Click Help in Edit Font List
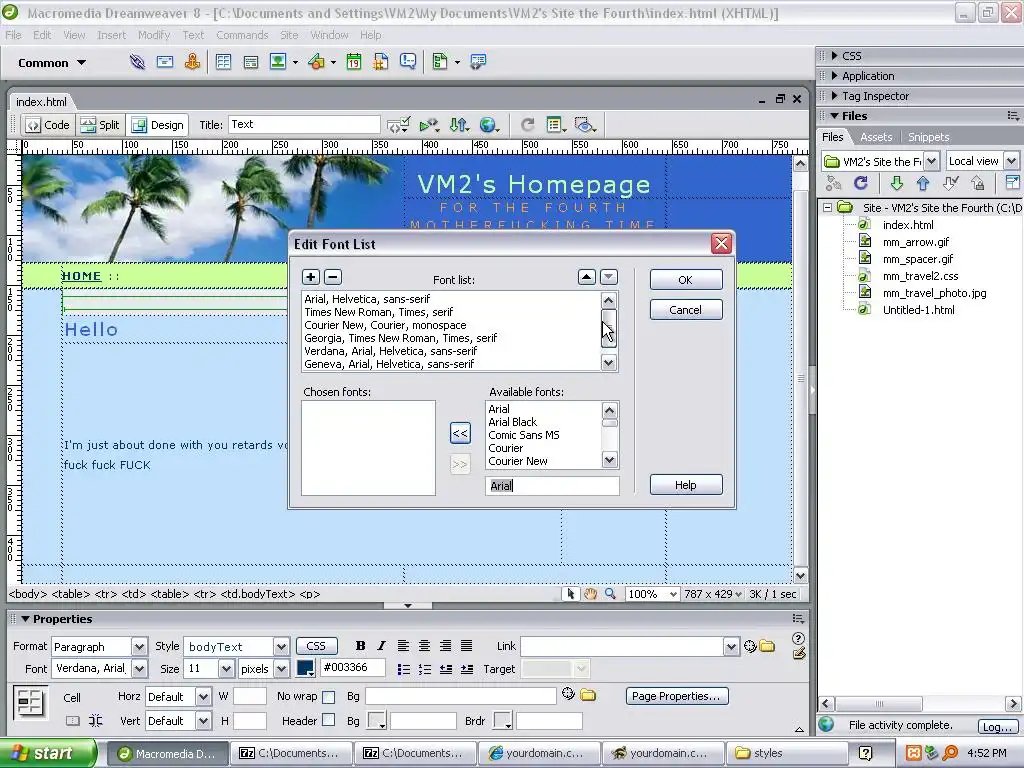The height and width of the screenshot is (768, 1024). click(x=686, y=485)
